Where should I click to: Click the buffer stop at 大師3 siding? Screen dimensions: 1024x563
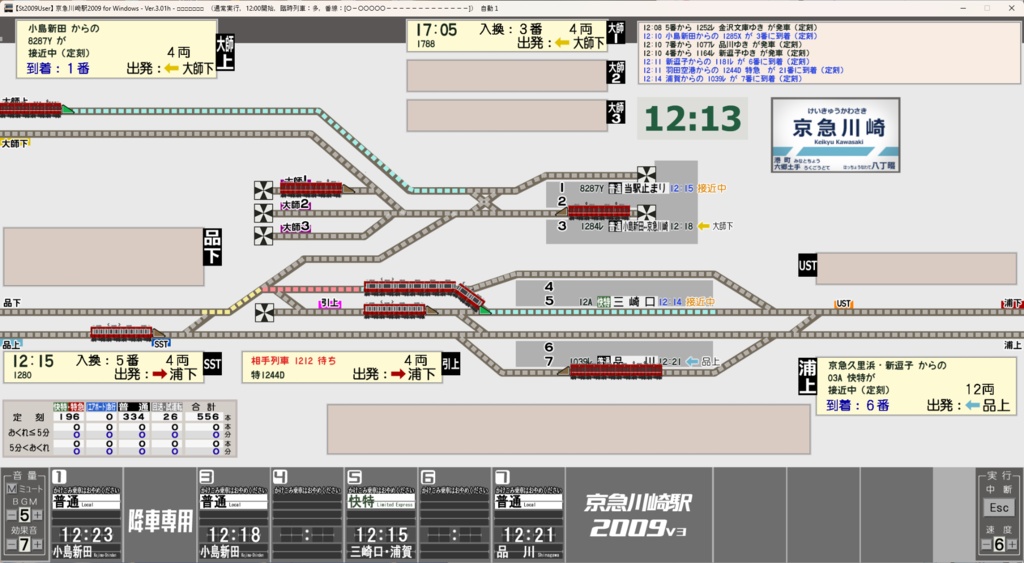point(263,236)
